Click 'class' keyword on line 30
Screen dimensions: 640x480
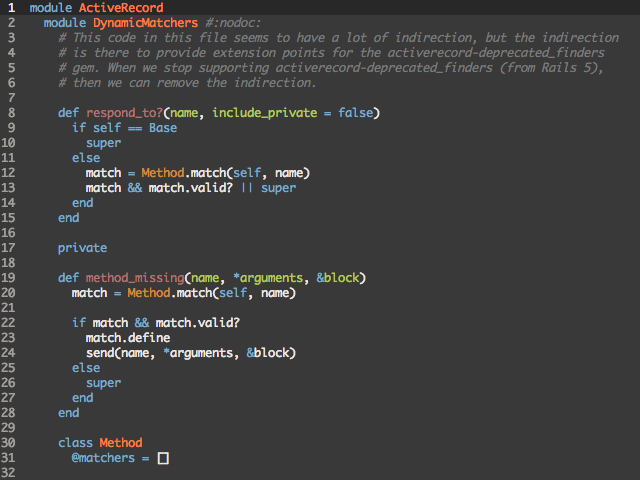76,443
